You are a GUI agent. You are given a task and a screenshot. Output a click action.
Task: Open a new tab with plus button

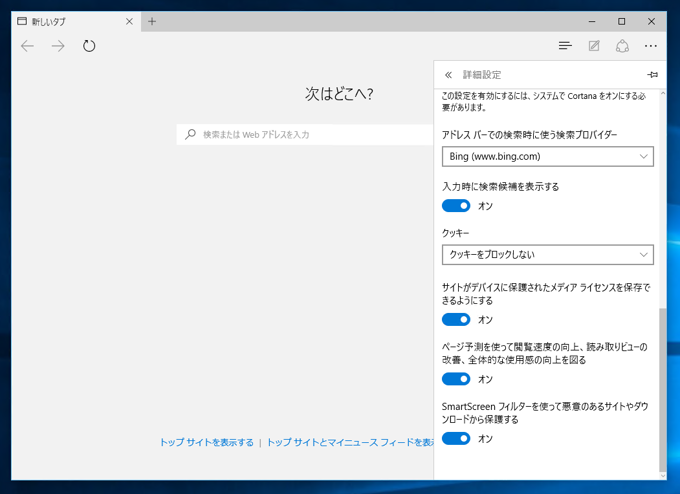[x=152, y=21]
